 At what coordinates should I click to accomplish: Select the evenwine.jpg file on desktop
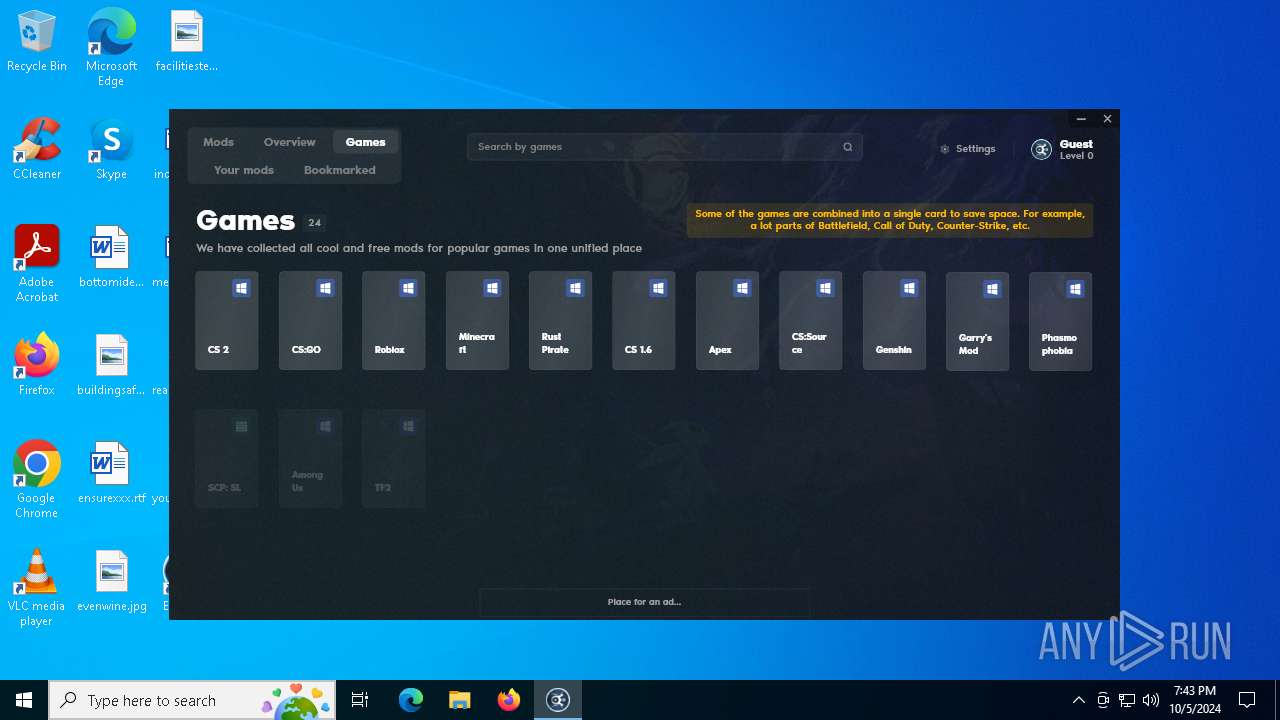111,581
